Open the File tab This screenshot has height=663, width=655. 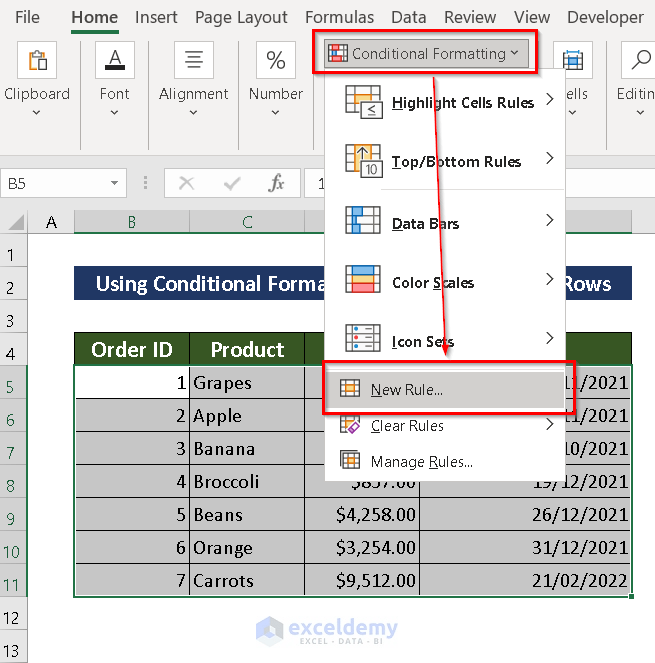pyautogui.click(x=27, y=17)
